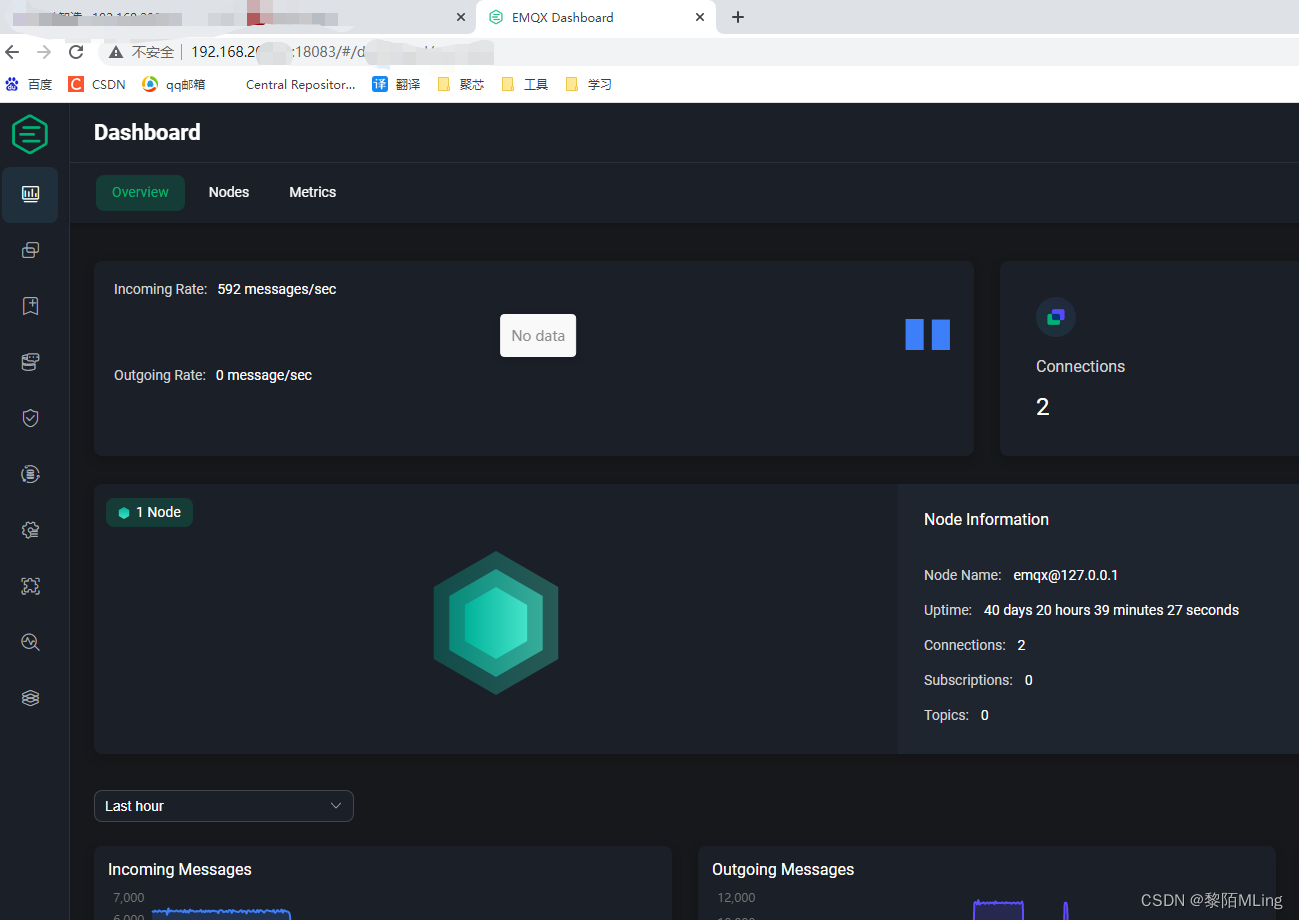Screen dimensions: 1299x920
Task: Click the Last hour dropdown chevron
Action: click(x=336, y=806)
